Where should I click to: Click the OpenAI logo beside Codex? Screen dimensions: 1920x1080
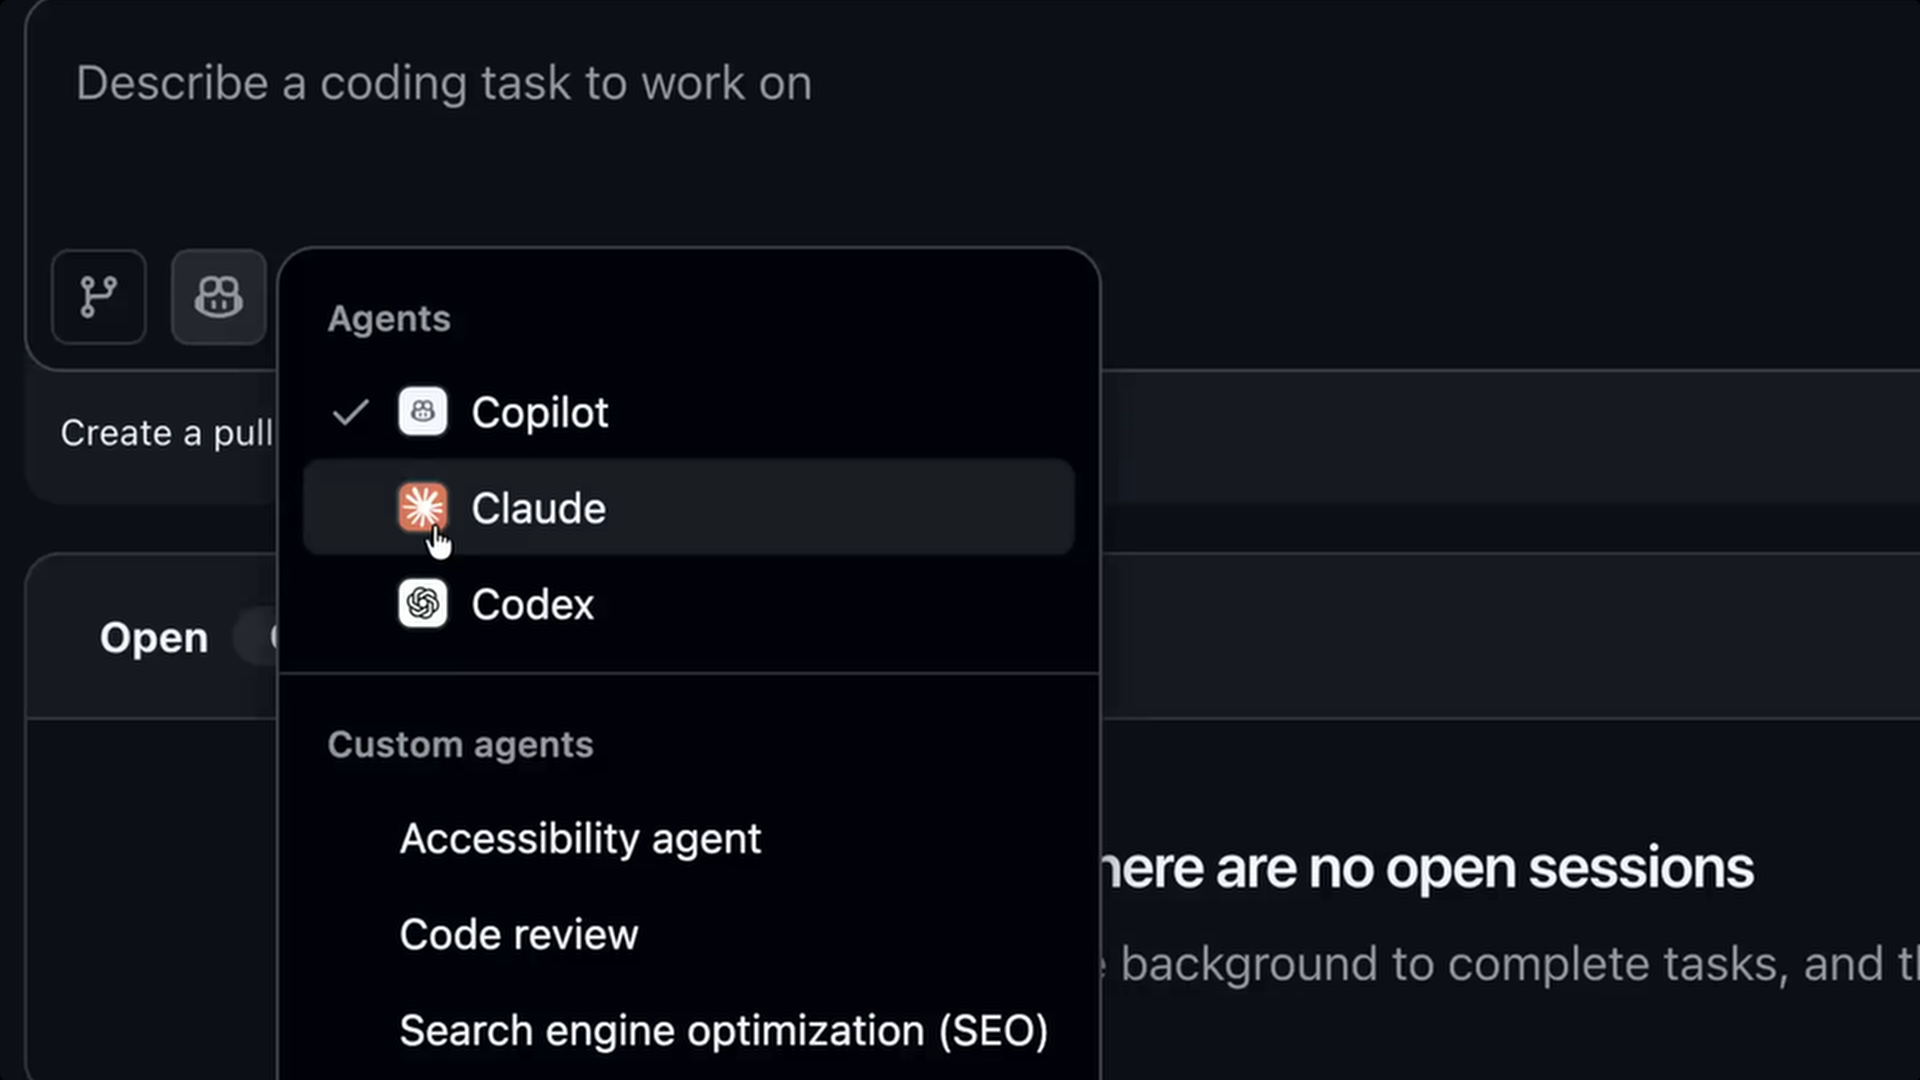423,603
